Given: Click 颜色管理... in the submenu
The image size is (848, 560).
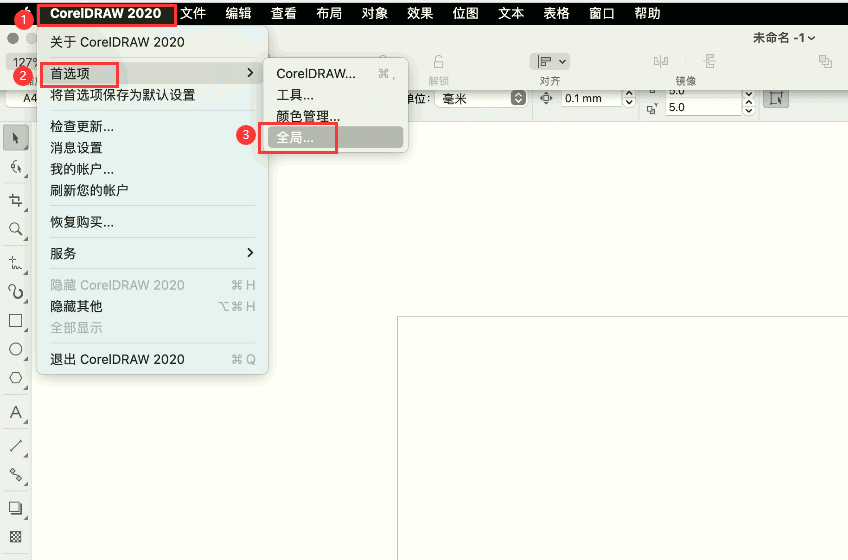Looking at the screenshot, I should click(x=308, y=116).
